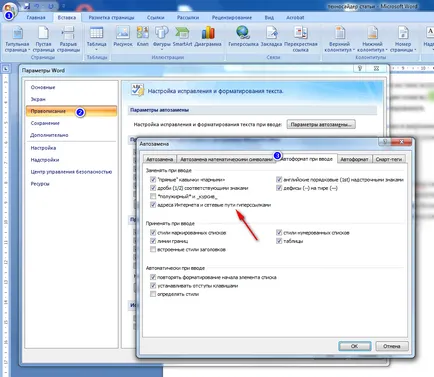Open the Разметка страницы tab
Image resolution: width=434 pixels, height=377 pixels.
[x=111, y=17]
